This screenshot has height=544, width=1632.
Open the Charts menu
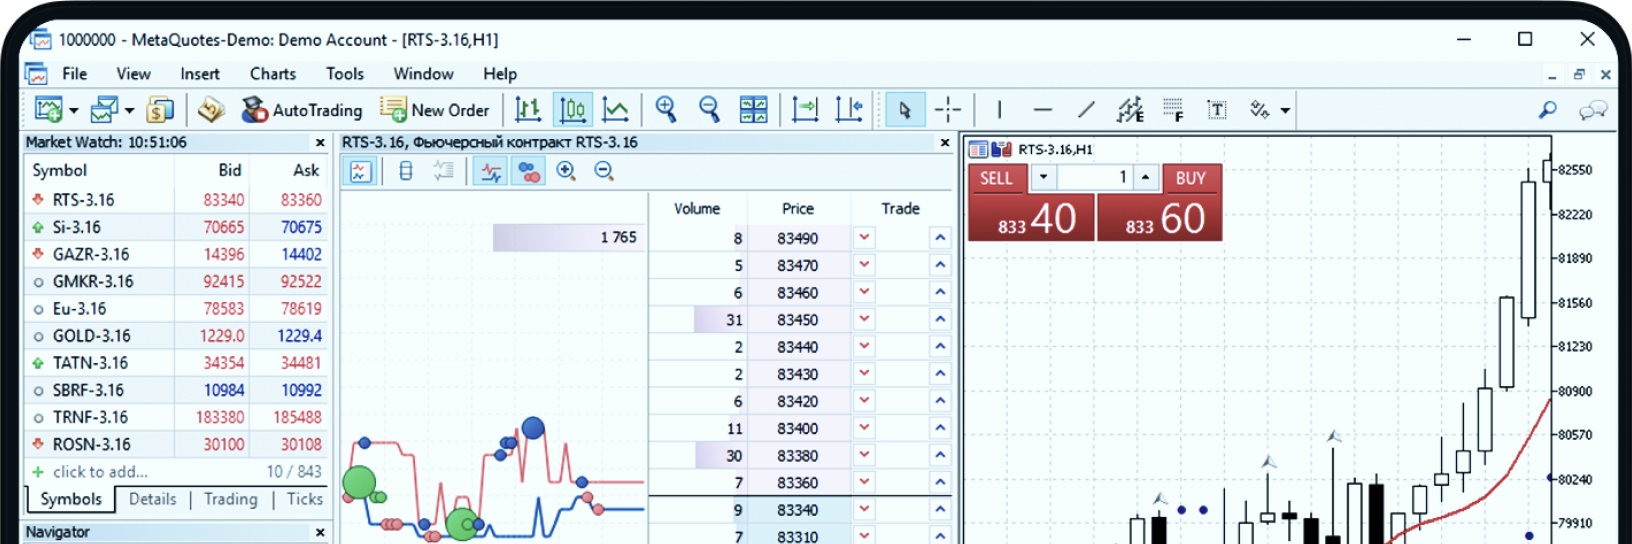272,74
